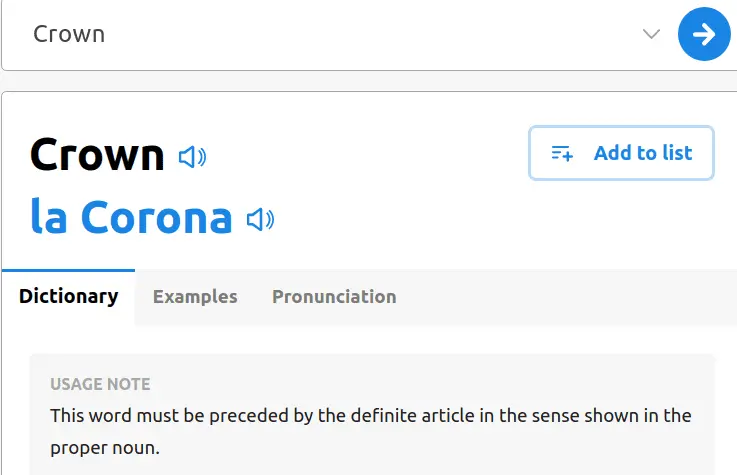This screenshot has height=475, width=737.
Task: Go to the Pronunciation tab
Action: coord(334,297)
